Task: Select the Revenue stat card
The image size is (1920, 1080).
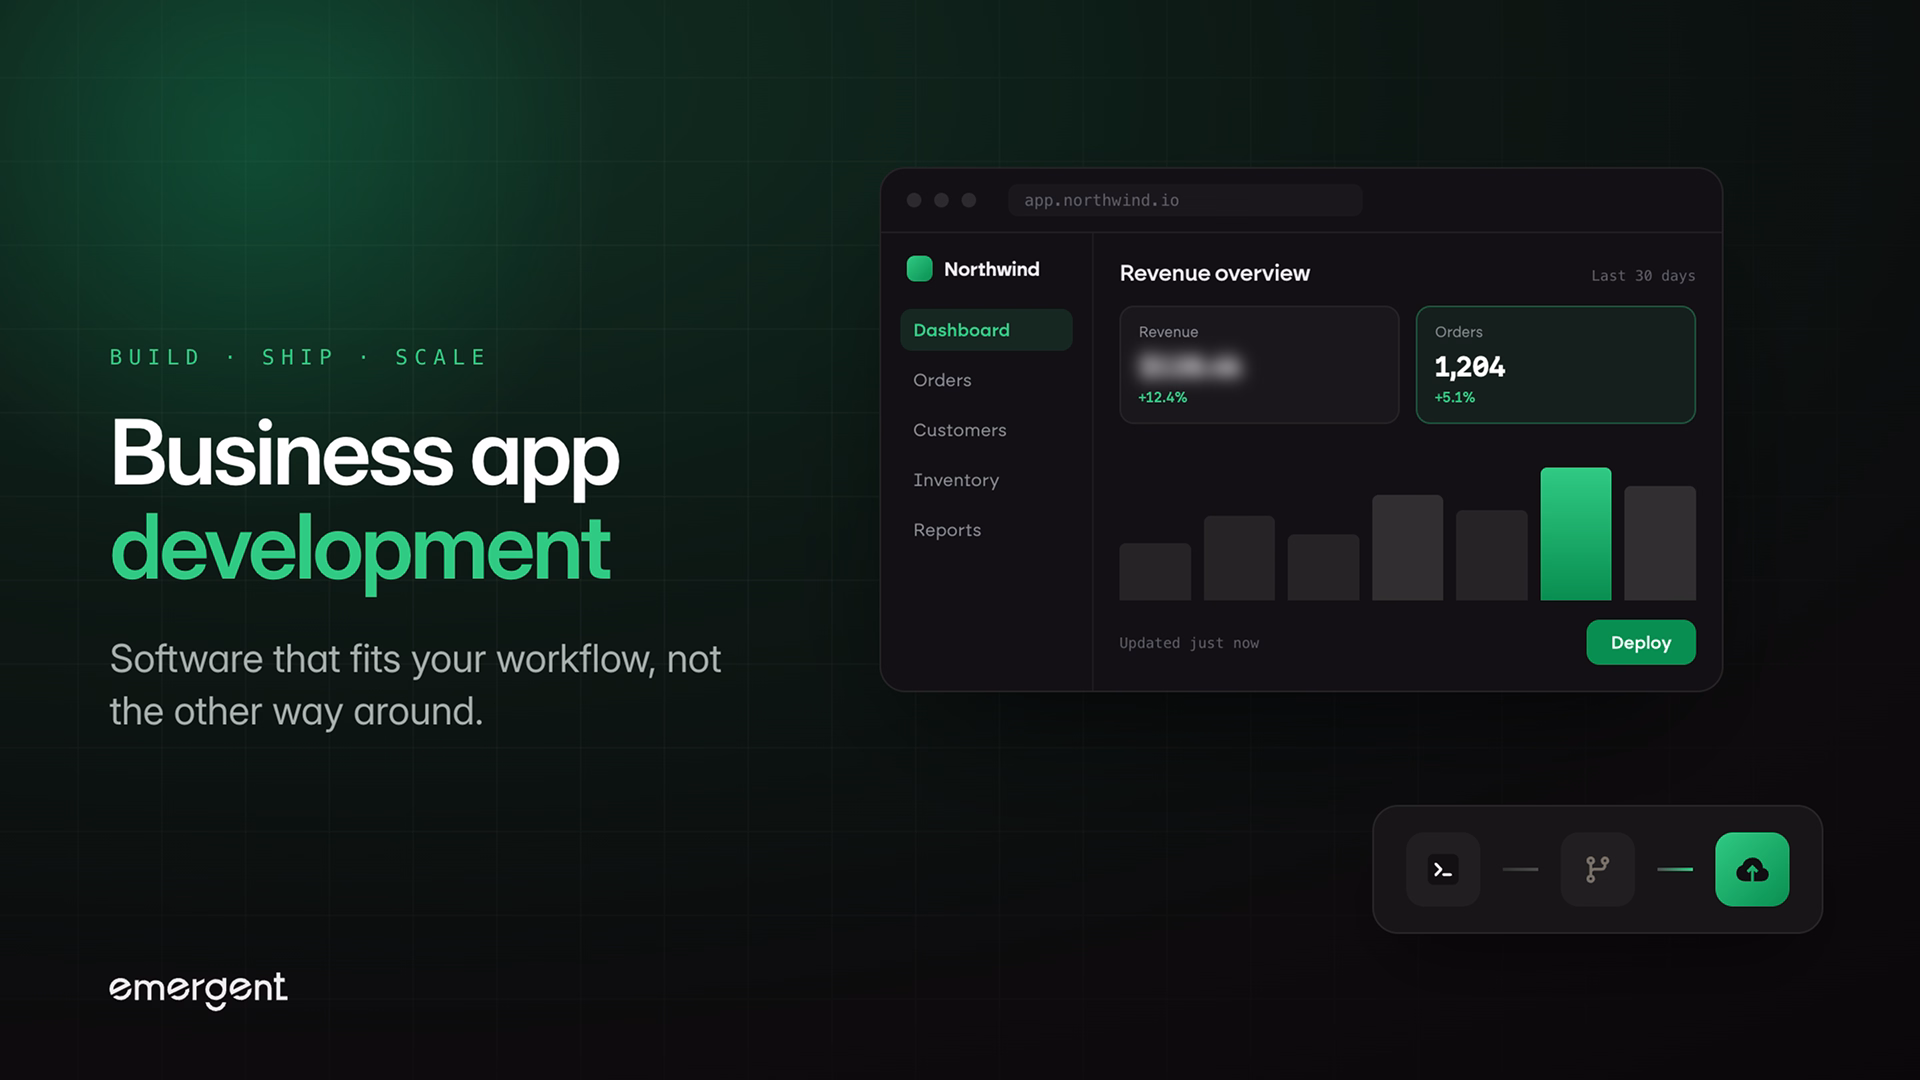Action: 1259,365
